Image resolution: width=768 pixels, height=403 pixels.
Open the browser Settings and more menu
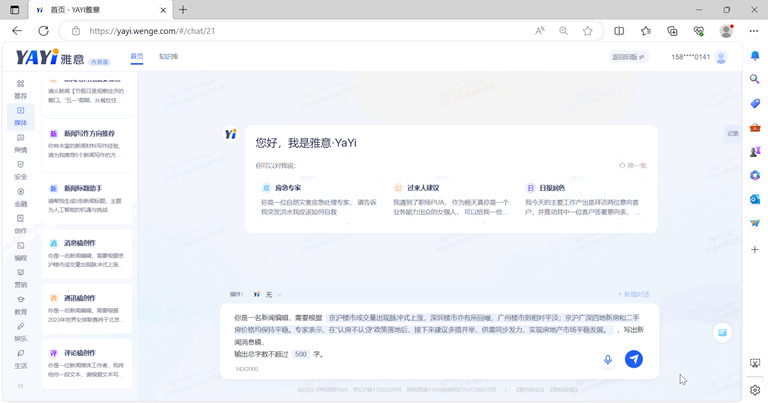point(753,31)
